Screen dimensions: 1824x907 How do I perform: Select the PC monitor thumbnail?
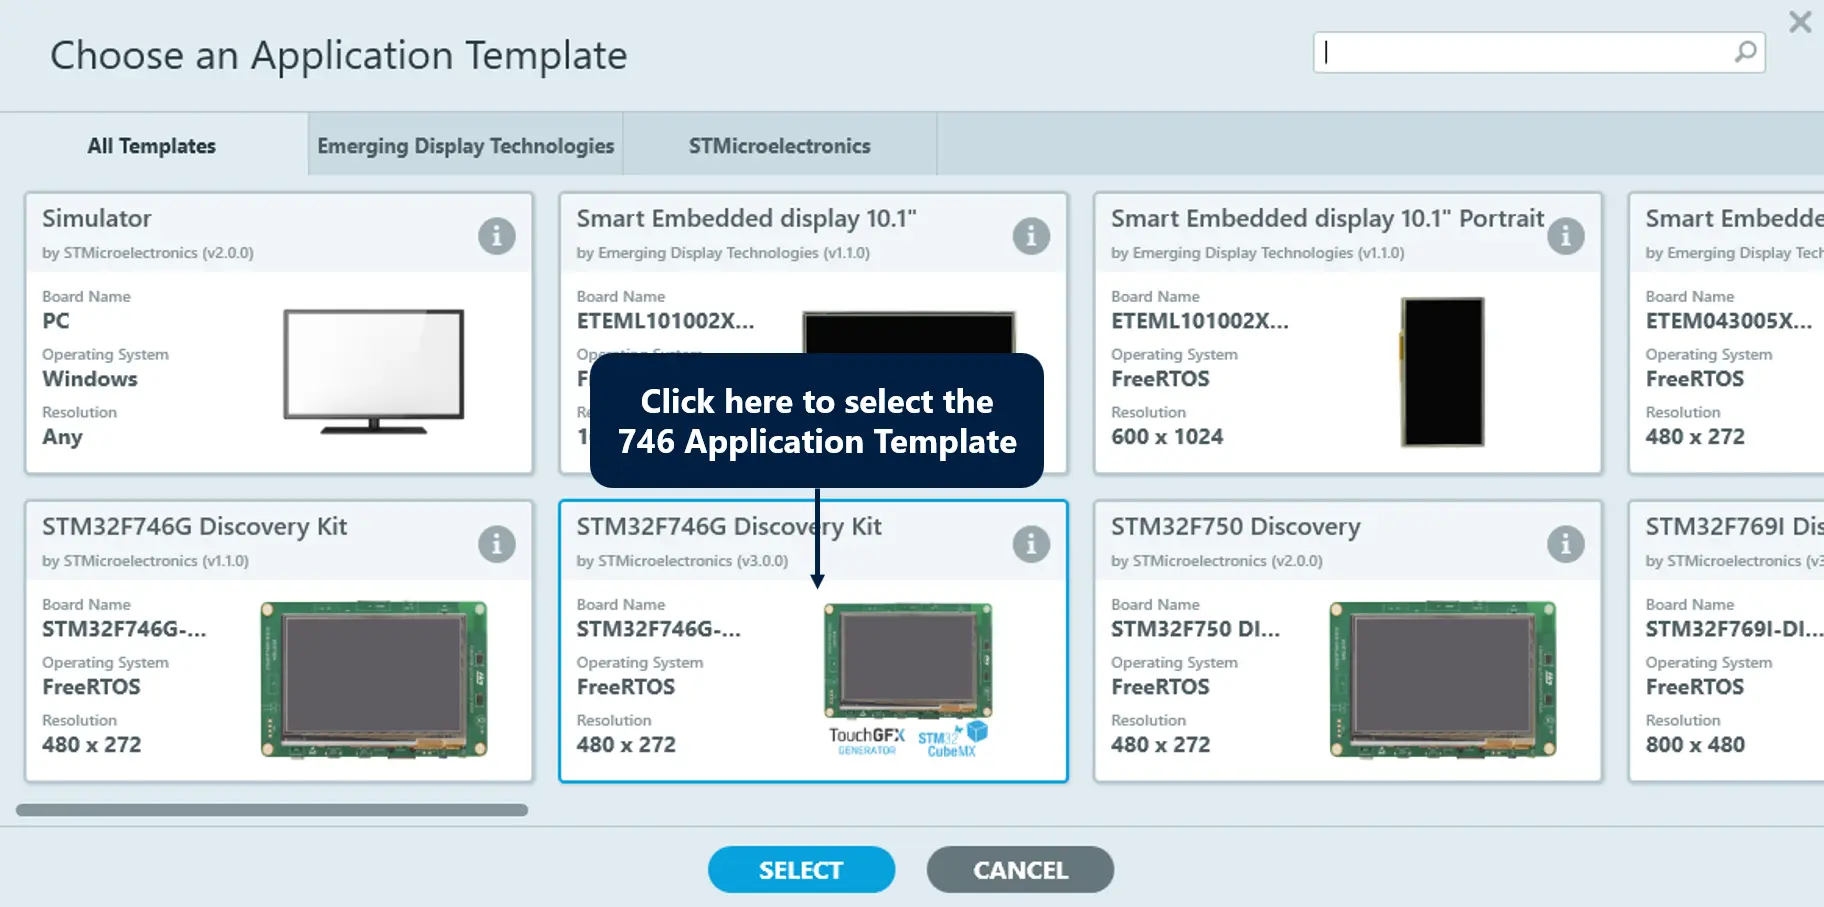click(374, 371)
